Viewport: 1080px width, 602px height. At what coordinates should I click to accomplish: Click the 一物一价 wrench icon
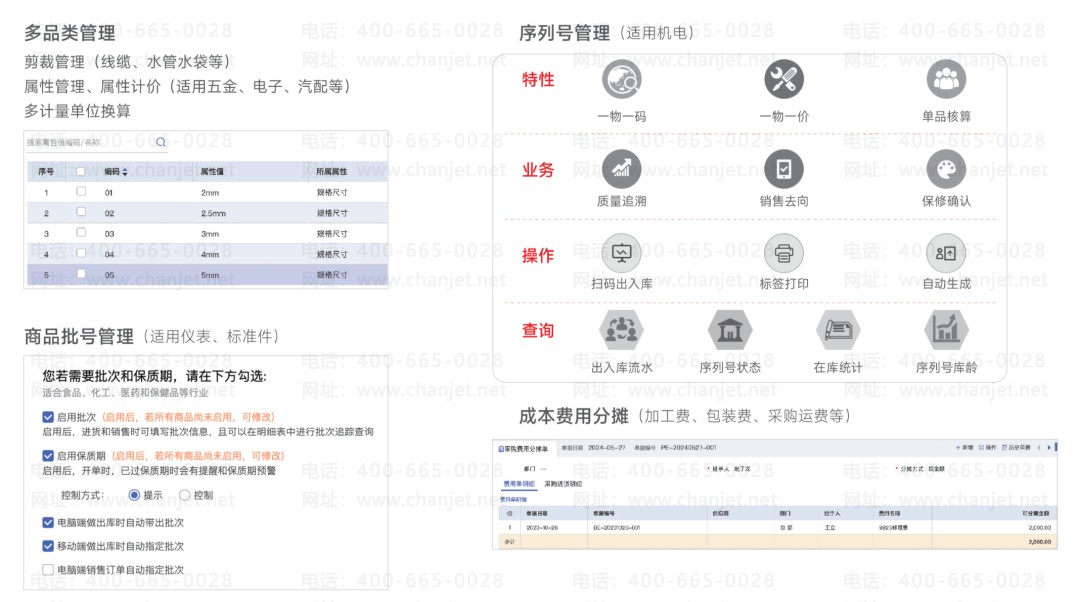pyautogui.click(x=784, y=79)
